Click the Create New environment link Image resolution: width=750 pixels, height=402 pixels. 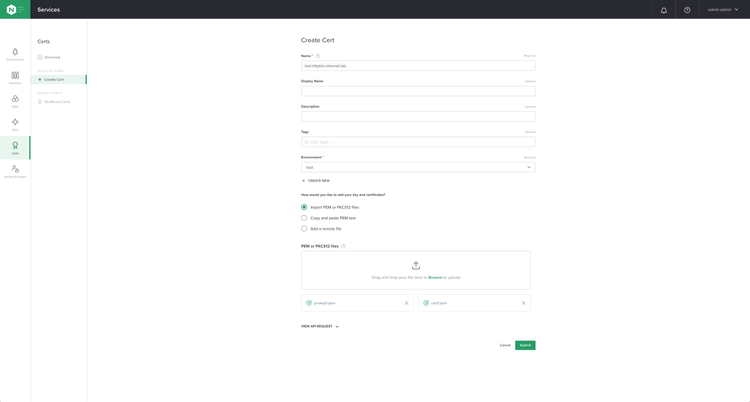(316, 181)
